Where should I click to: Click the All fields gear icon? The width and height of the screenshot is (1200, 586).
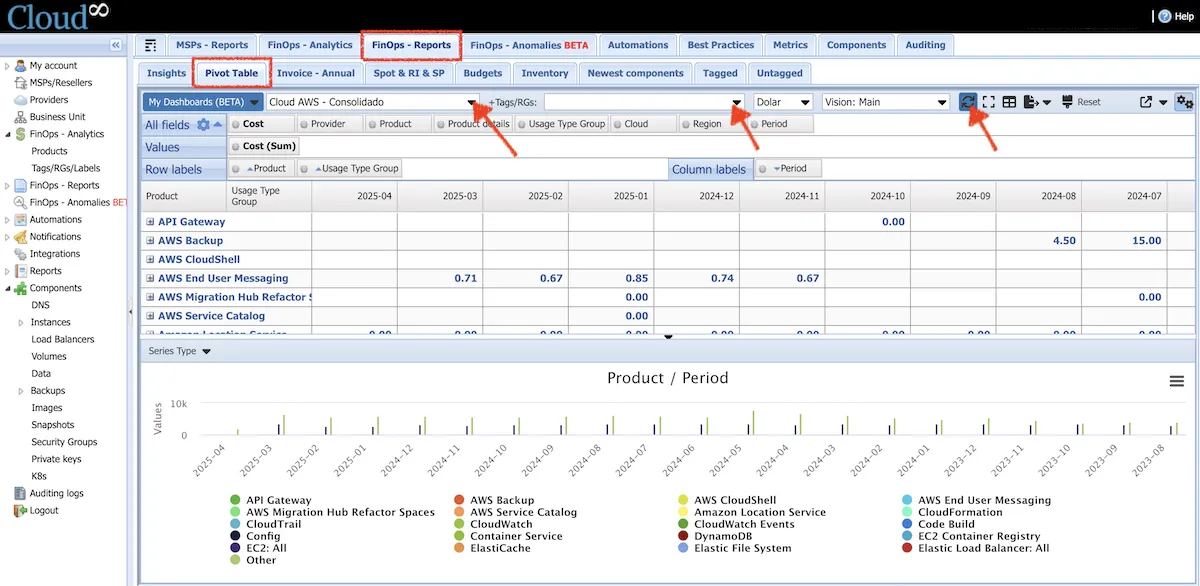click(x=204, y=125)
